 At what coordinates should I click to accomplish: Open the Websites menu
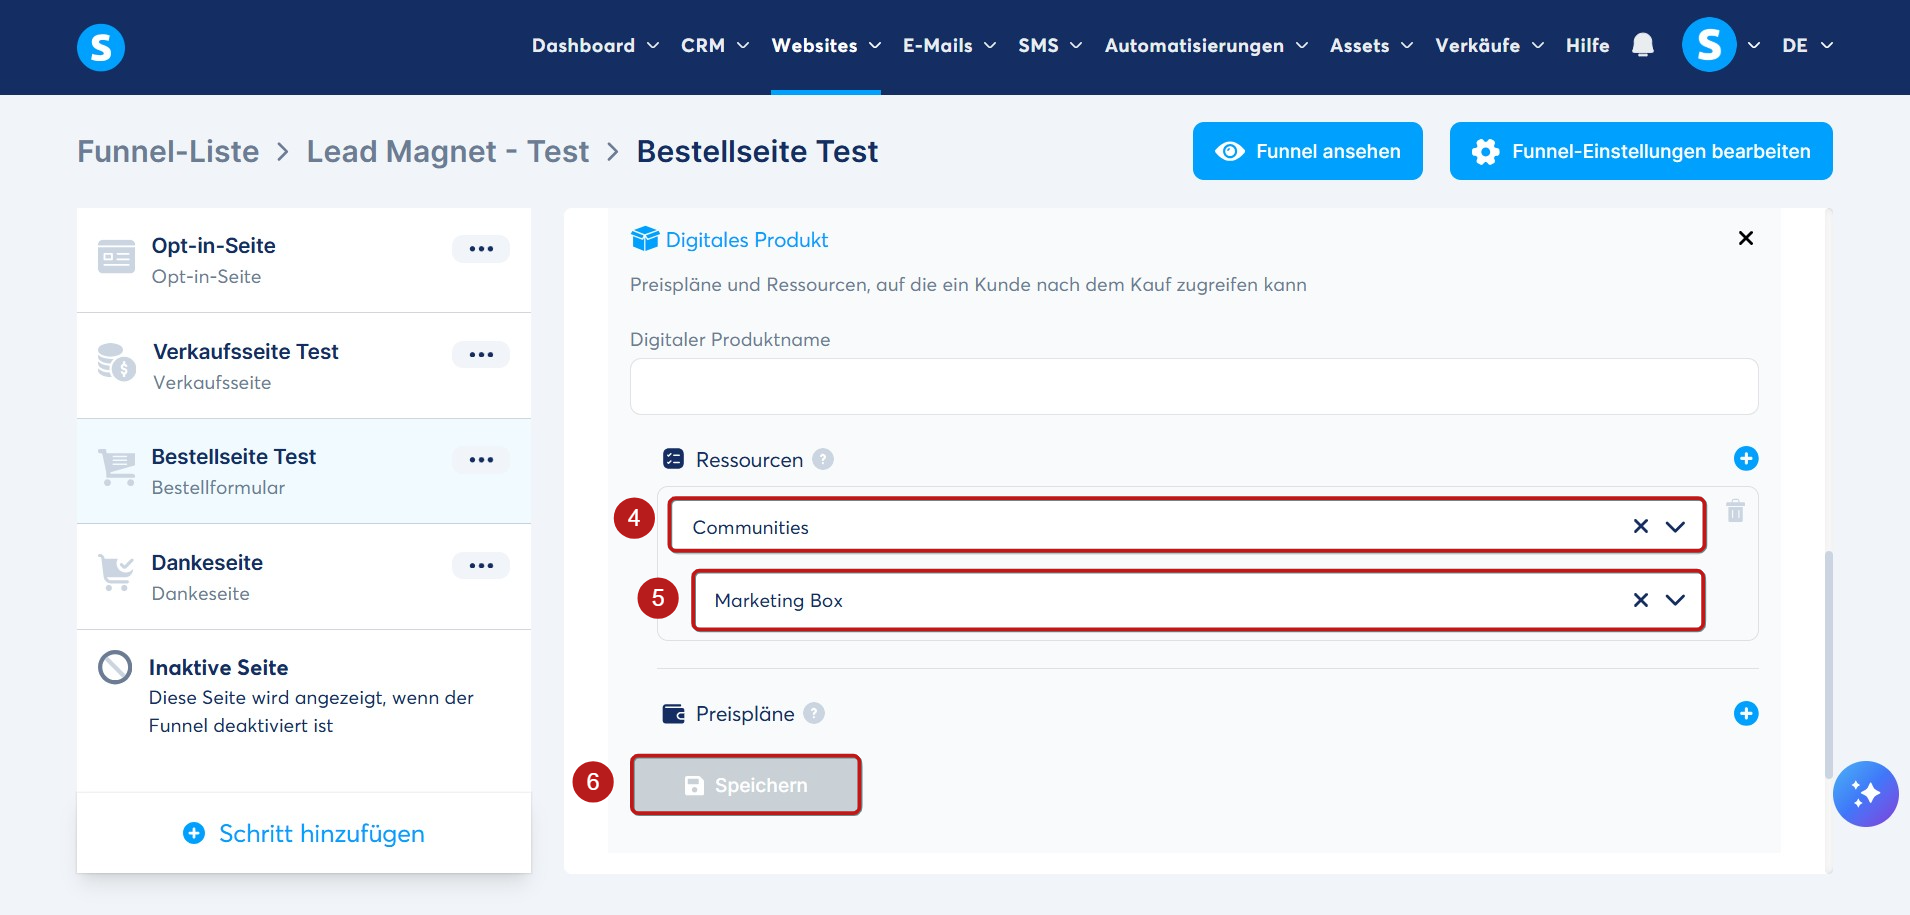coord(826,45)
